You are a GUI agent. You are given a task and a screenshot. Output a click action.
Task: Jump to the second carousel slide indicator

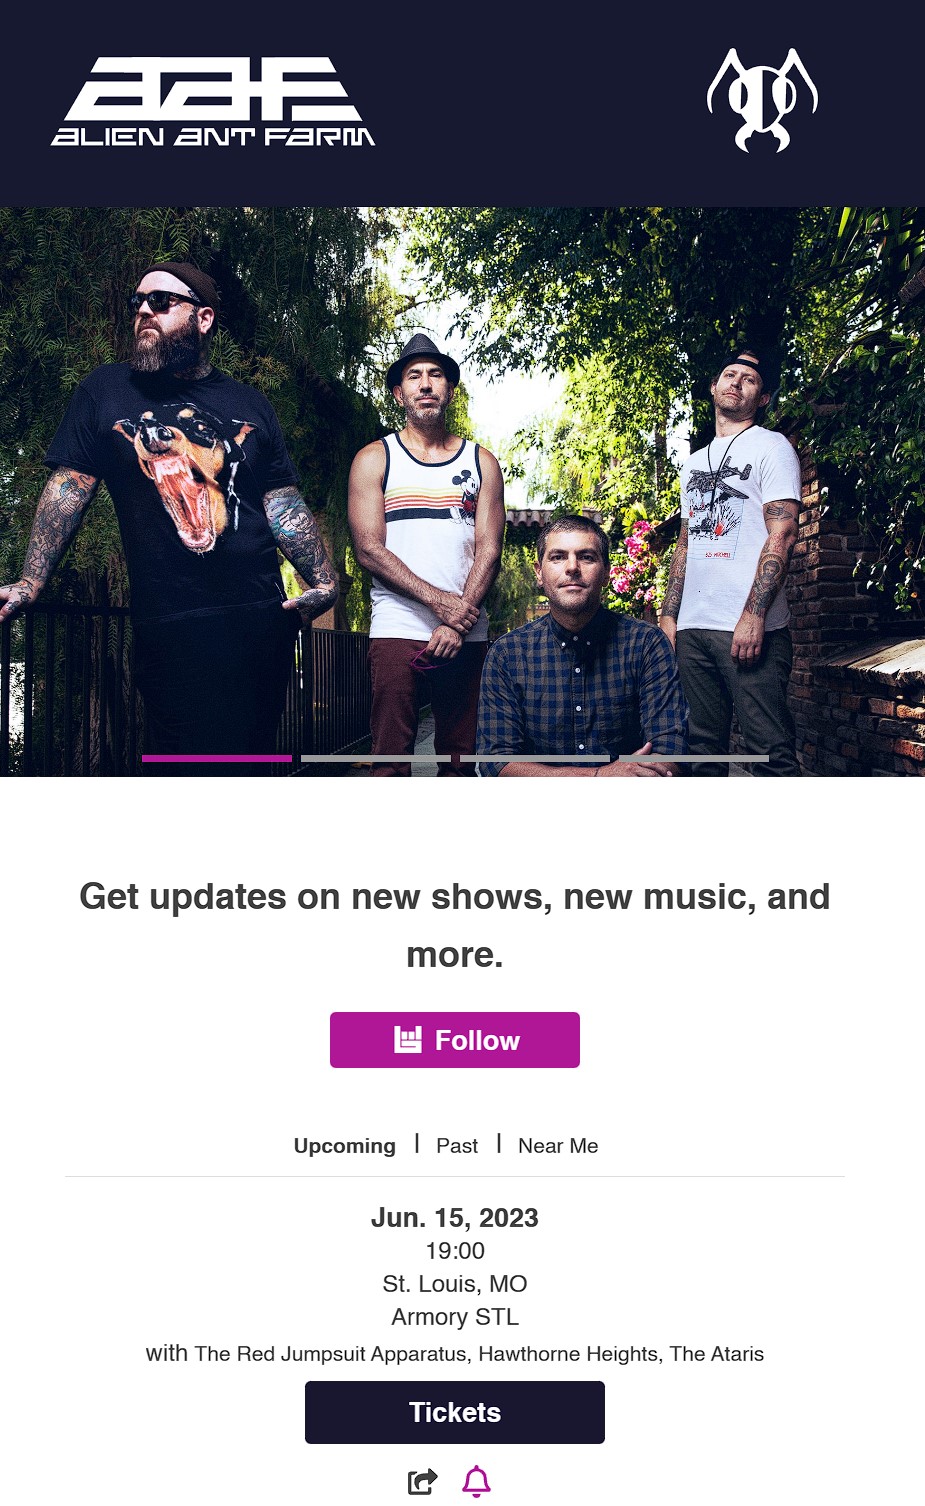click(376, 759)
